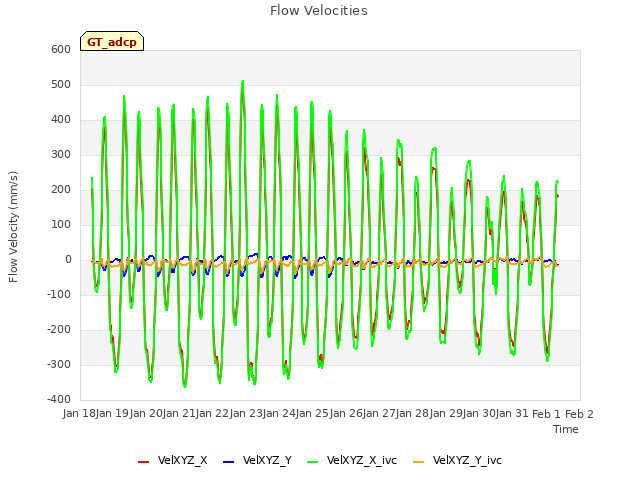This screenshot has height=480, width=640.
Task: Click the blue VelXYZ_Y legend color marker
Action: pos(228,462)
